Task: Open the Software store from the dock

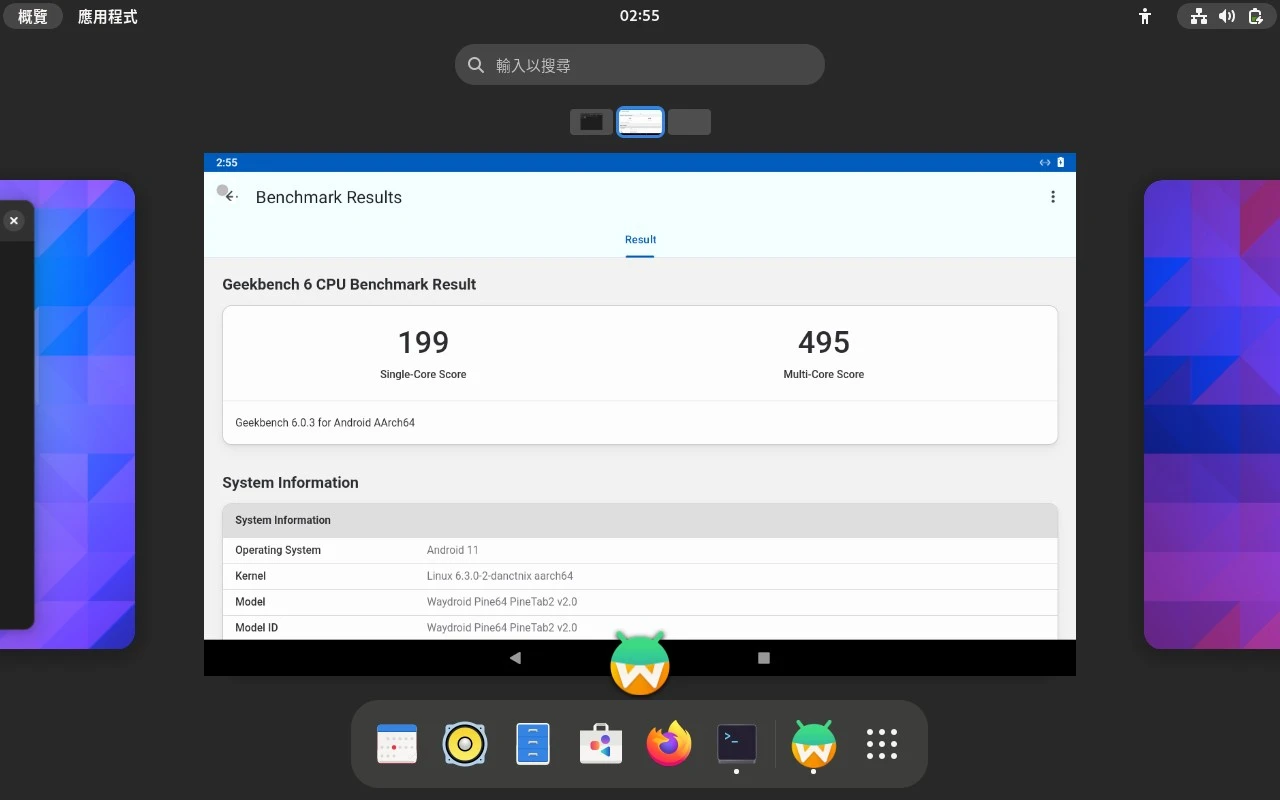Action: click(601, 744)
